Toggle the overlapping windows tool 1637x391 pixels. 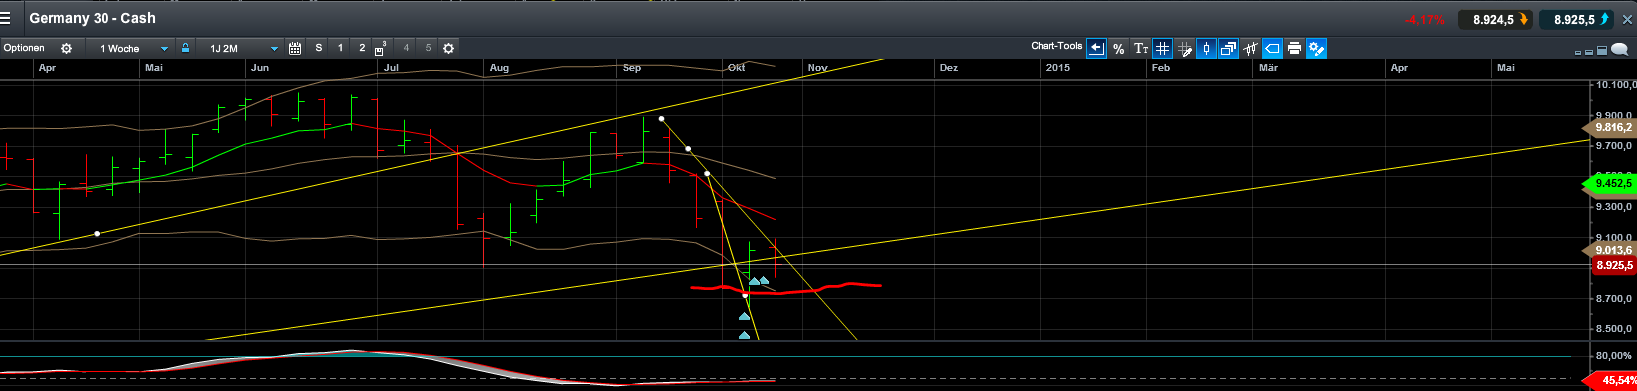click(x=1228, y=48)
